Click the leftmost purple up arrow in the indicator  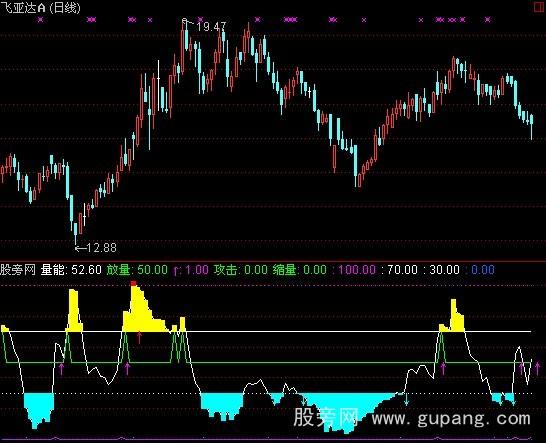[62, 369]
